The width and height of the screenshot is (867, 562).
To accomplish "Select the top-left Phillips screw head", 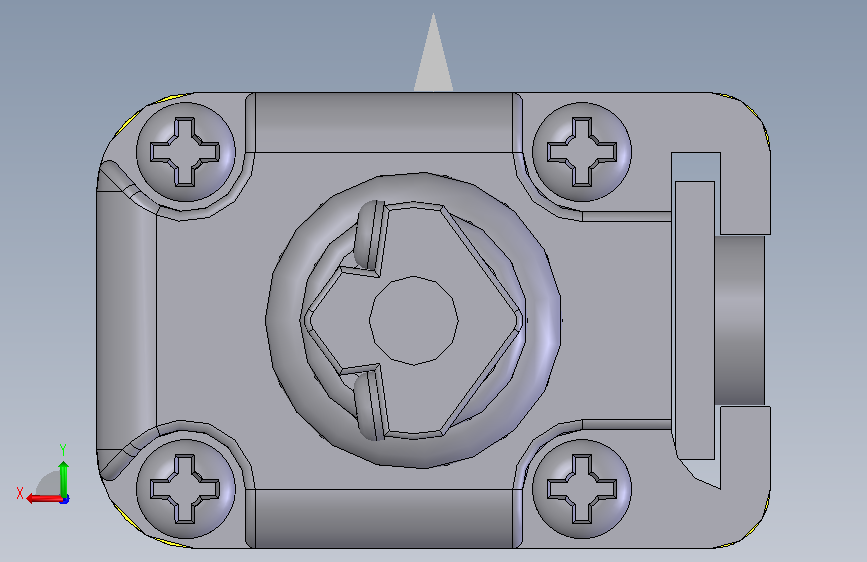I will [186, 152].
